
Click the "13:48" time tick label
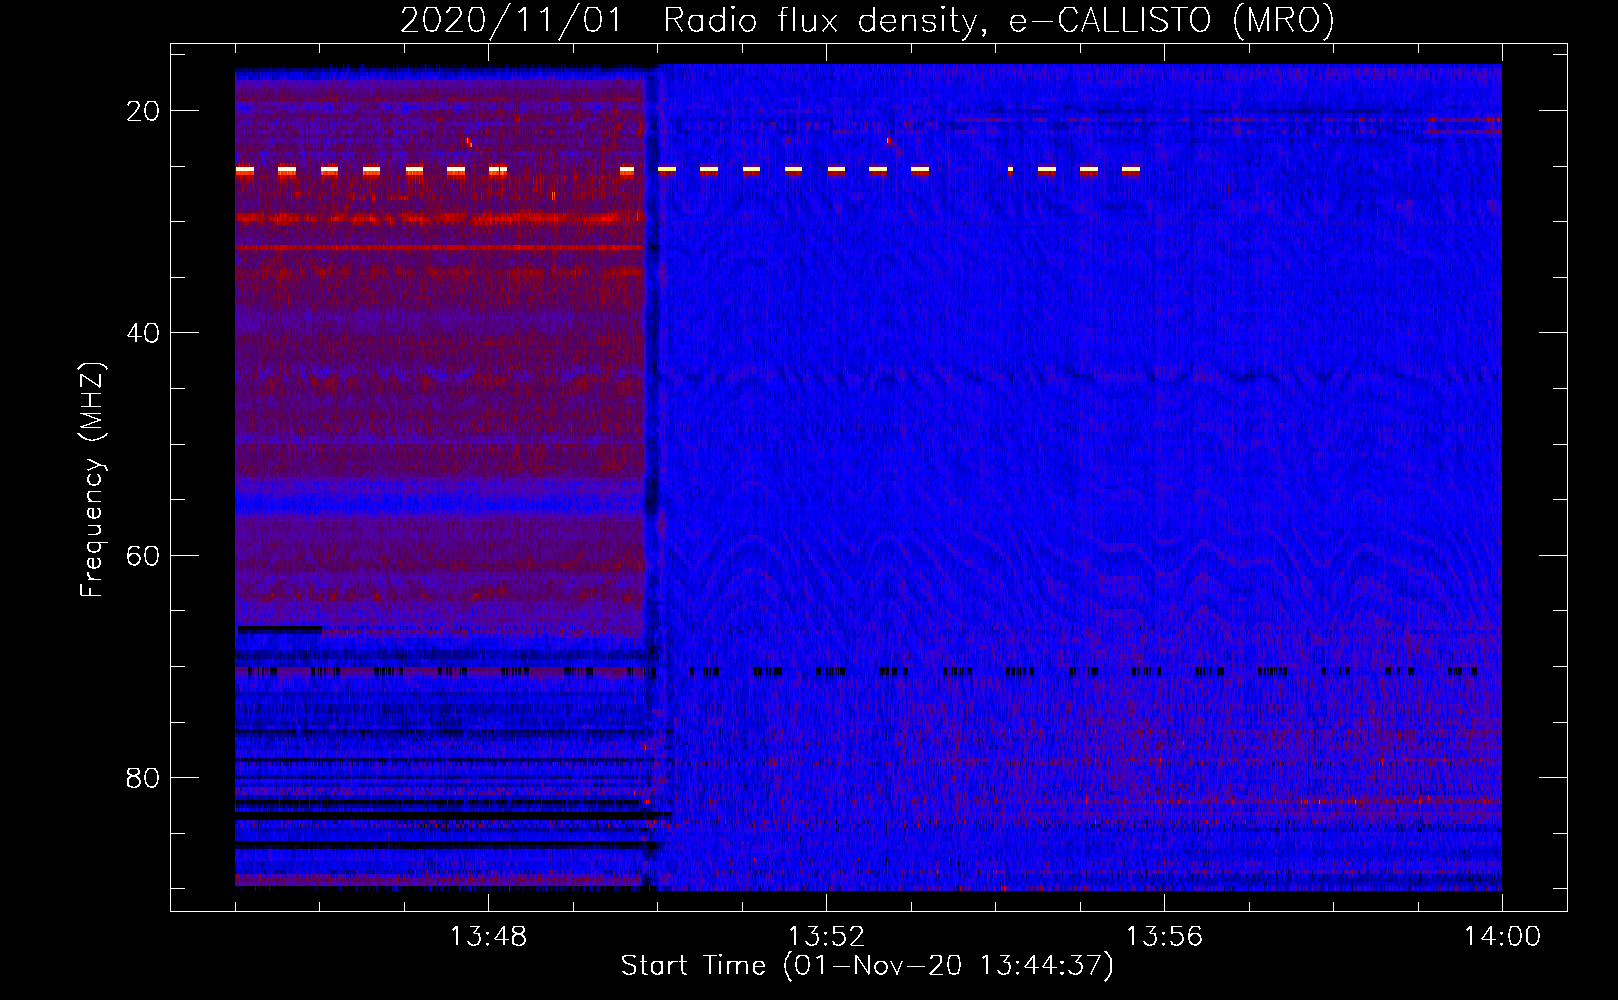[x=489, y=937]
